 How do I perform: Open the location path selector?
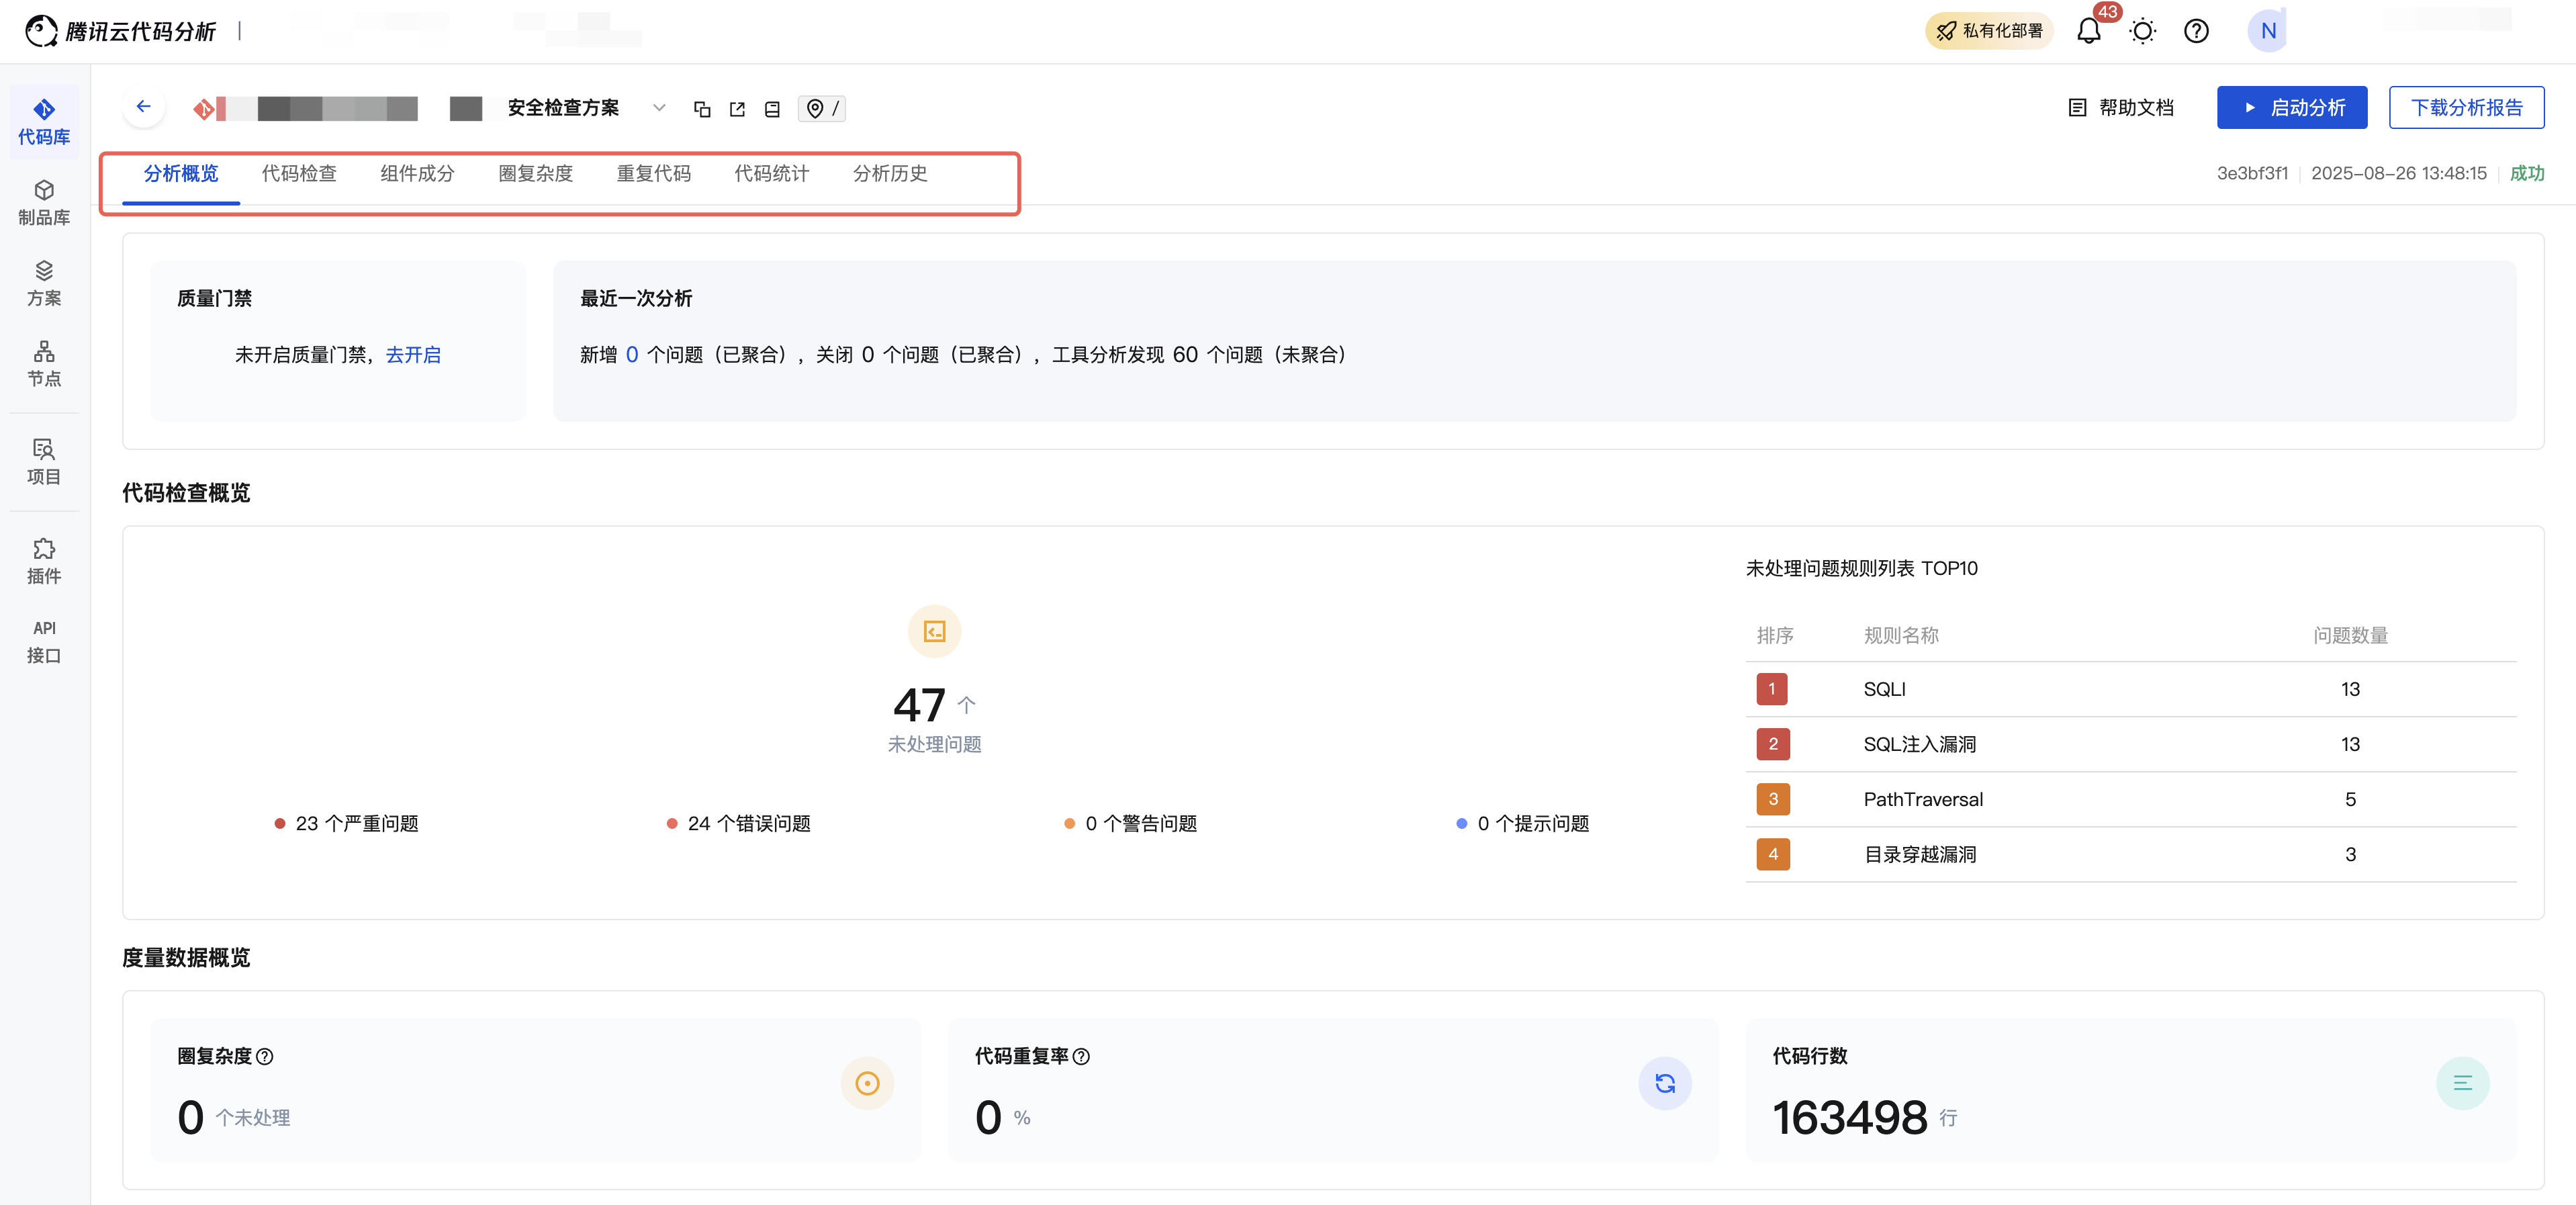(822, 108)
